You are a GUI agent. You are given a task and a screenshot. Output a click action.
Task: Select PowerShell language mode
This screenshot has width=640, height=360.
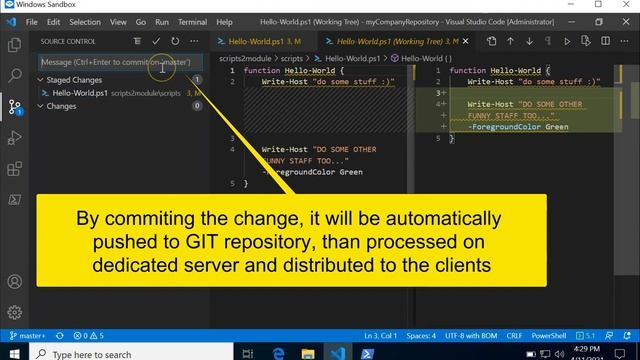pyautogui.click(x=549, y=336)
